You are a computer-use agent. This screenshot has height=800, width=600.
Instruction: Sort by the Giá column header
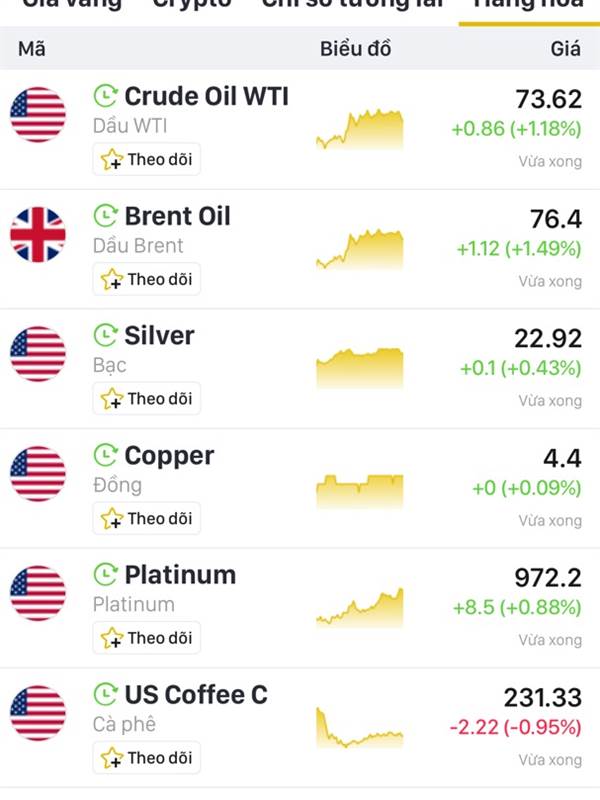pyautogui.click(x=565, y=49)
